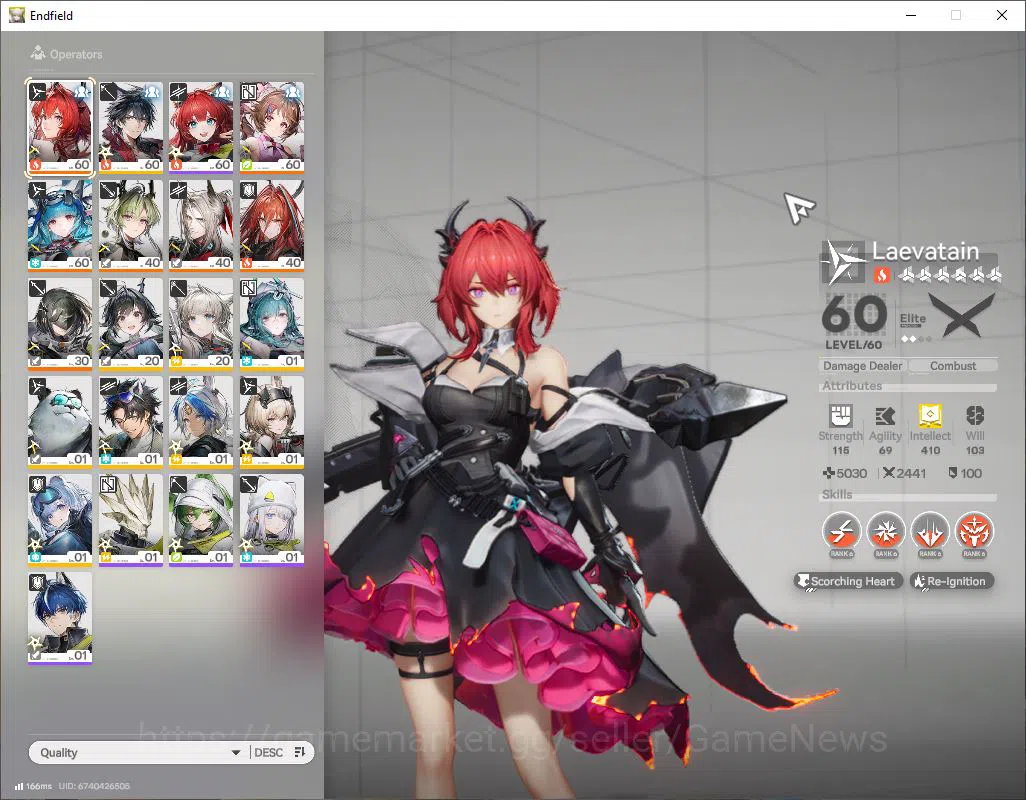Click the Laevatain class emblem icon

pyautogui.click(x=841, y=263)
